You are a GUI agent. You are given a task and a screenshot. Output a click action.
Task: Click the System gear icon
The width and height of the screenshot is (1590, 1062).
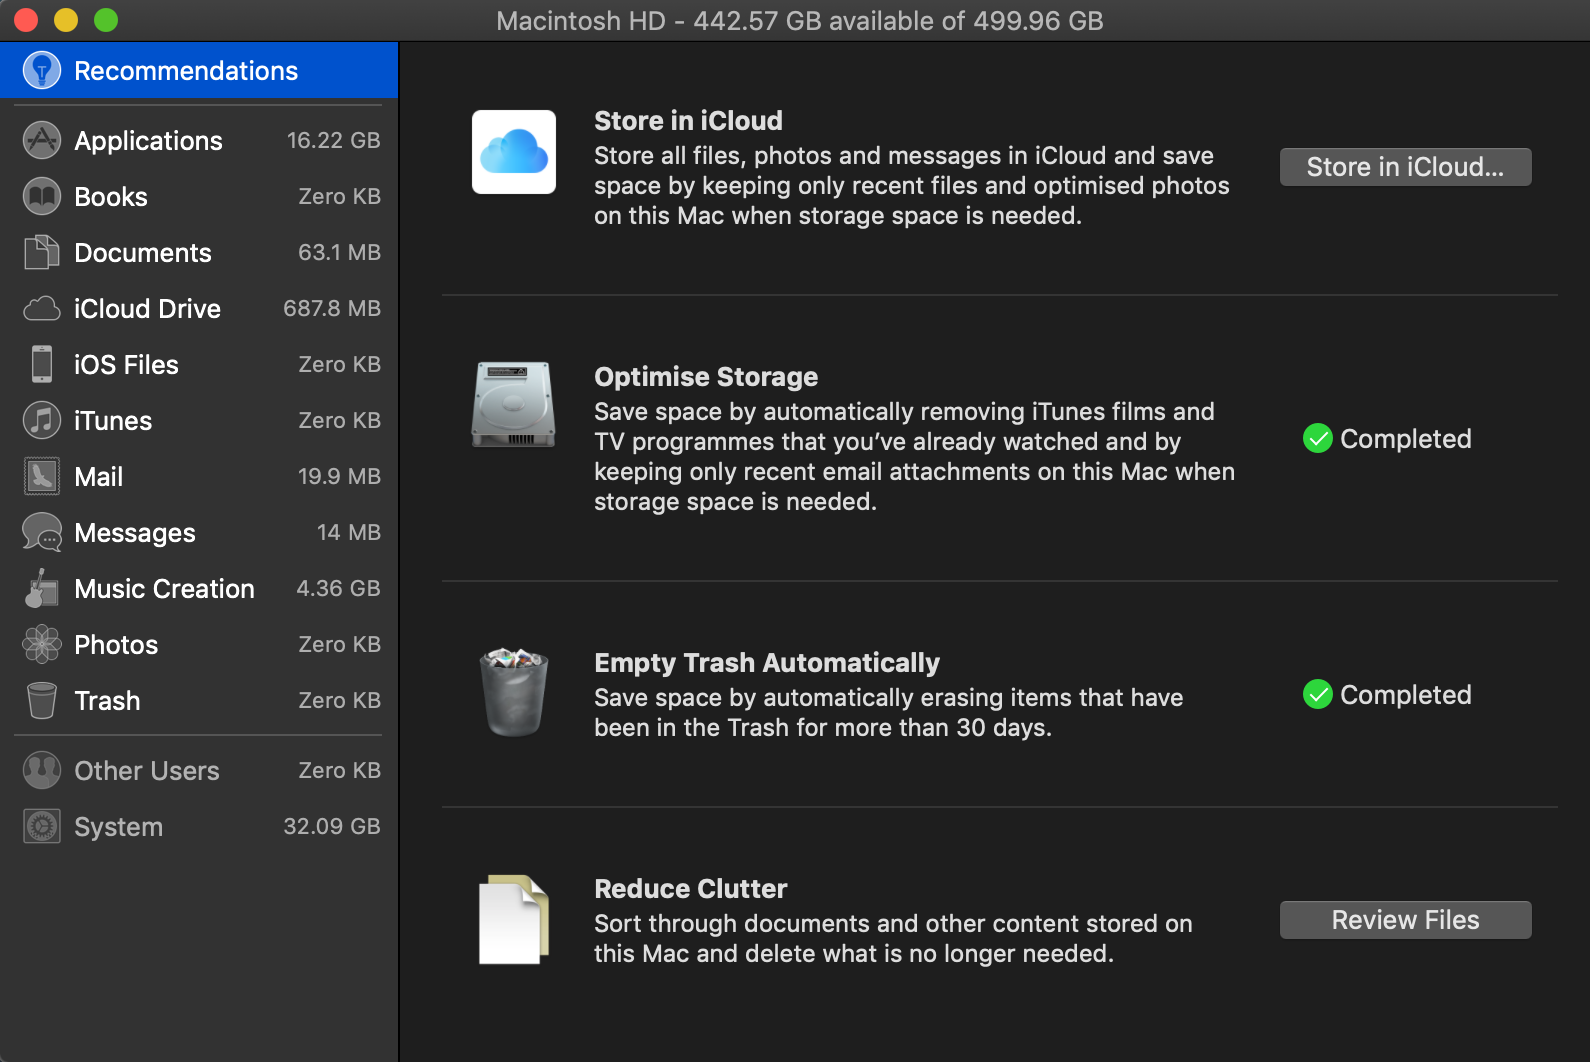click(x=42, y=826)
